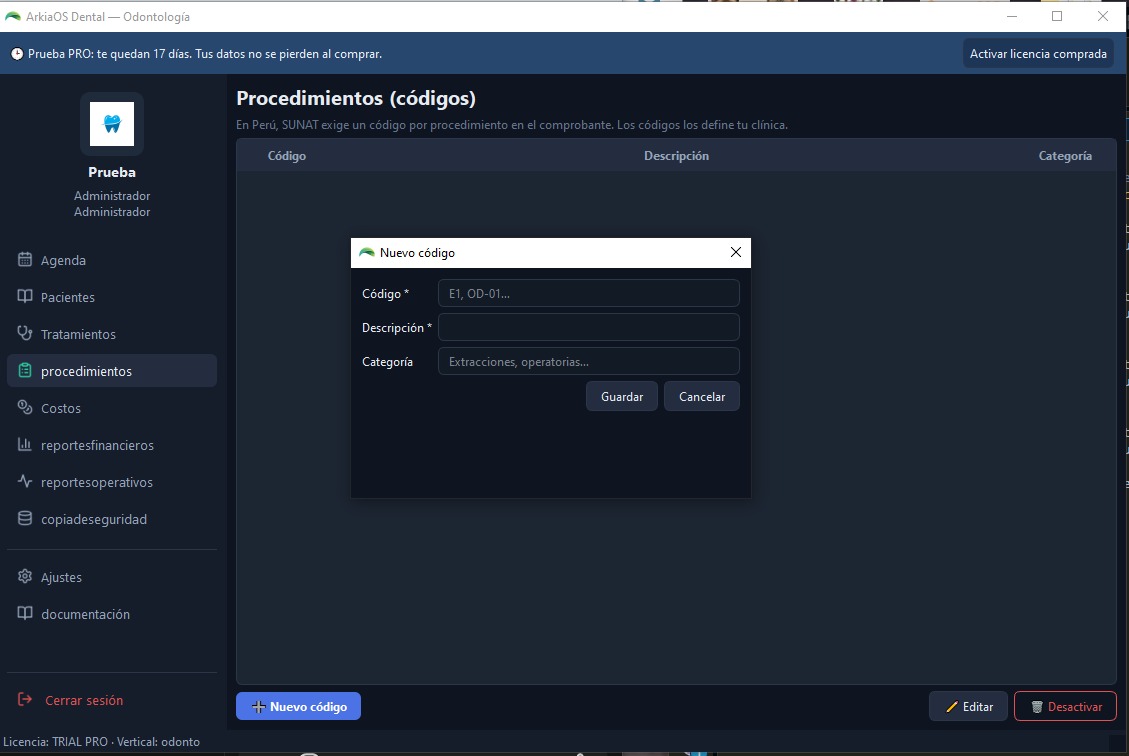Viewport: 1129px width, 756px height.
Task: Close the Nuevo código dialog
Action: 735,252
